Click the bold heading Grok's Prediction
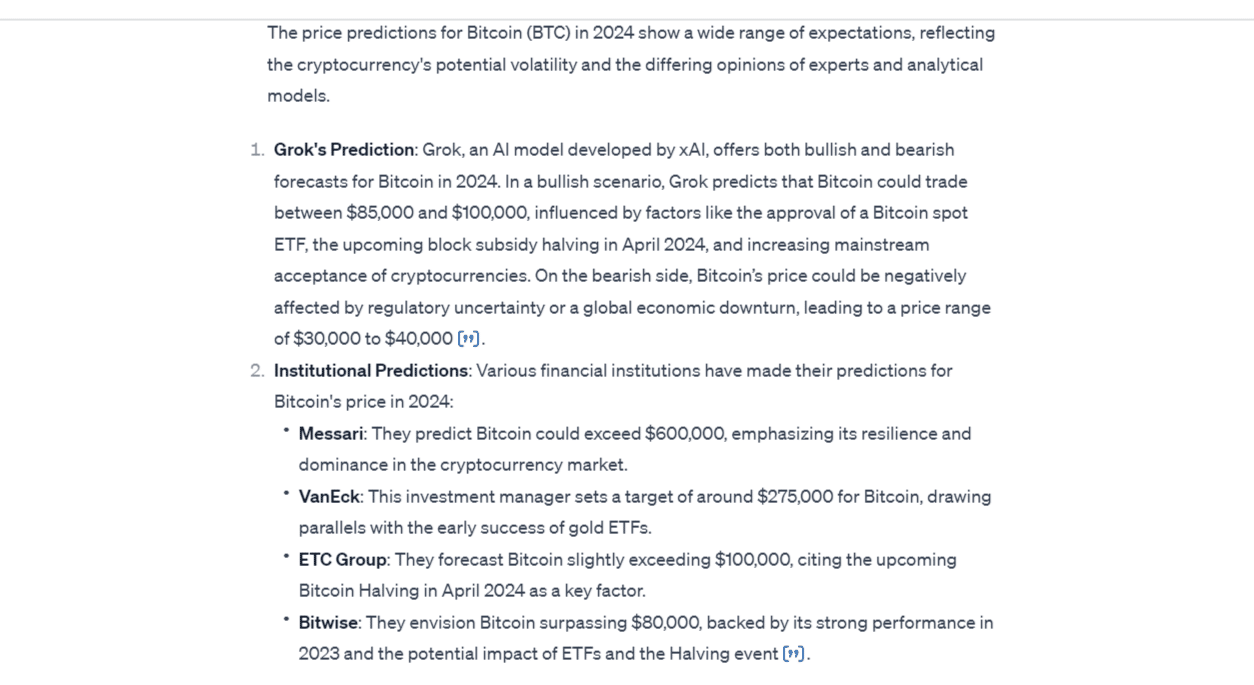Image resolution: width=1254 pixels, height=685 pixels. (x=344, y=150)
